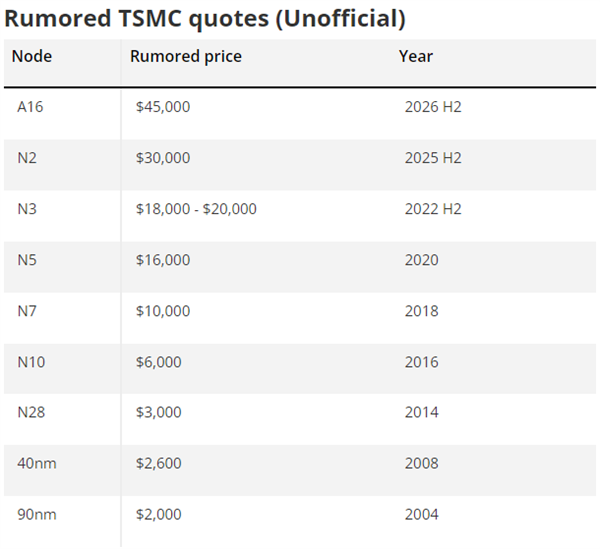This screenshot has height=549, width=600.
Task: Click the 2026 H2 year cell
Action: click(433, 107)
